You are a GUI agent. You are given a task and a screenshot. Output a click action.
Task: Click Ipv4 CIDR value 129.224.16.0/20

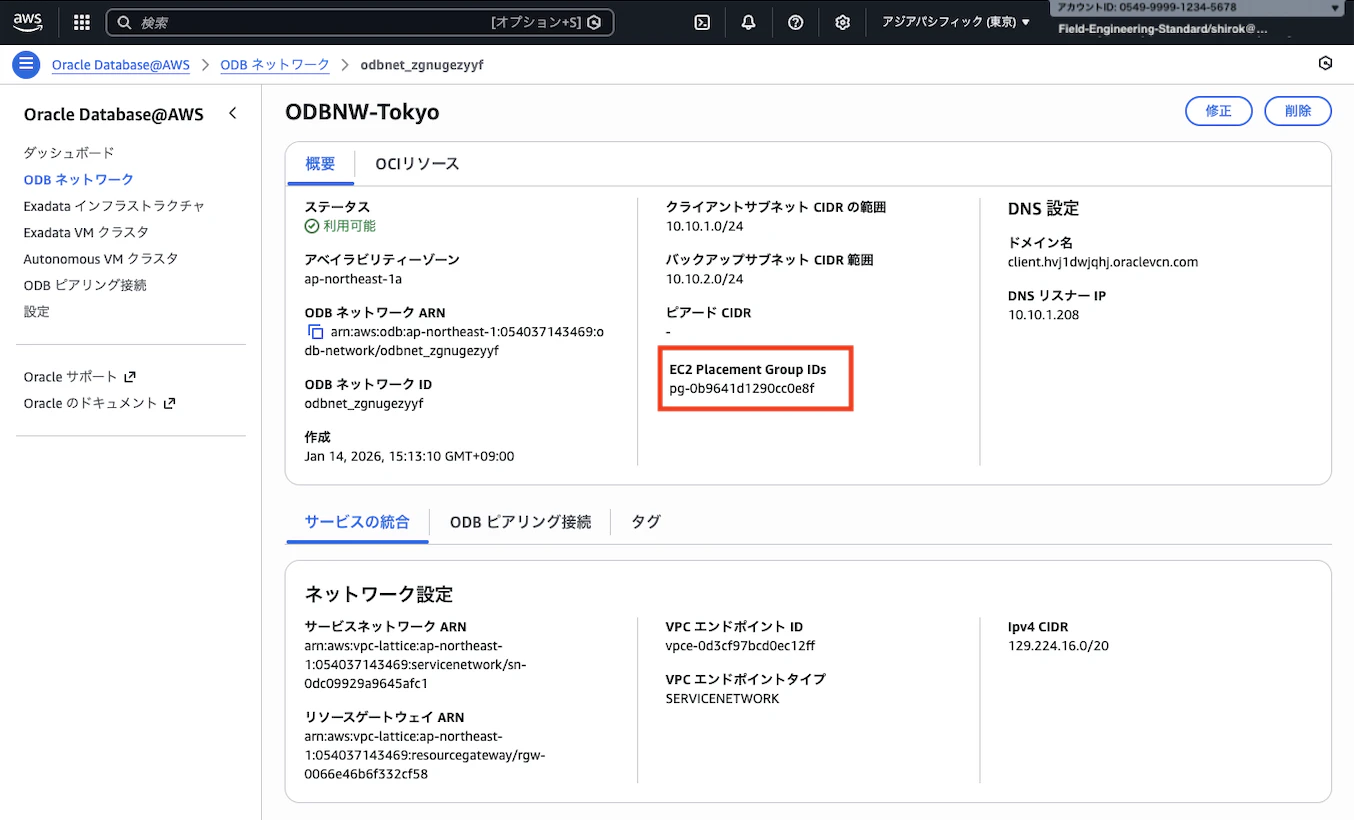pos(1059,646)
